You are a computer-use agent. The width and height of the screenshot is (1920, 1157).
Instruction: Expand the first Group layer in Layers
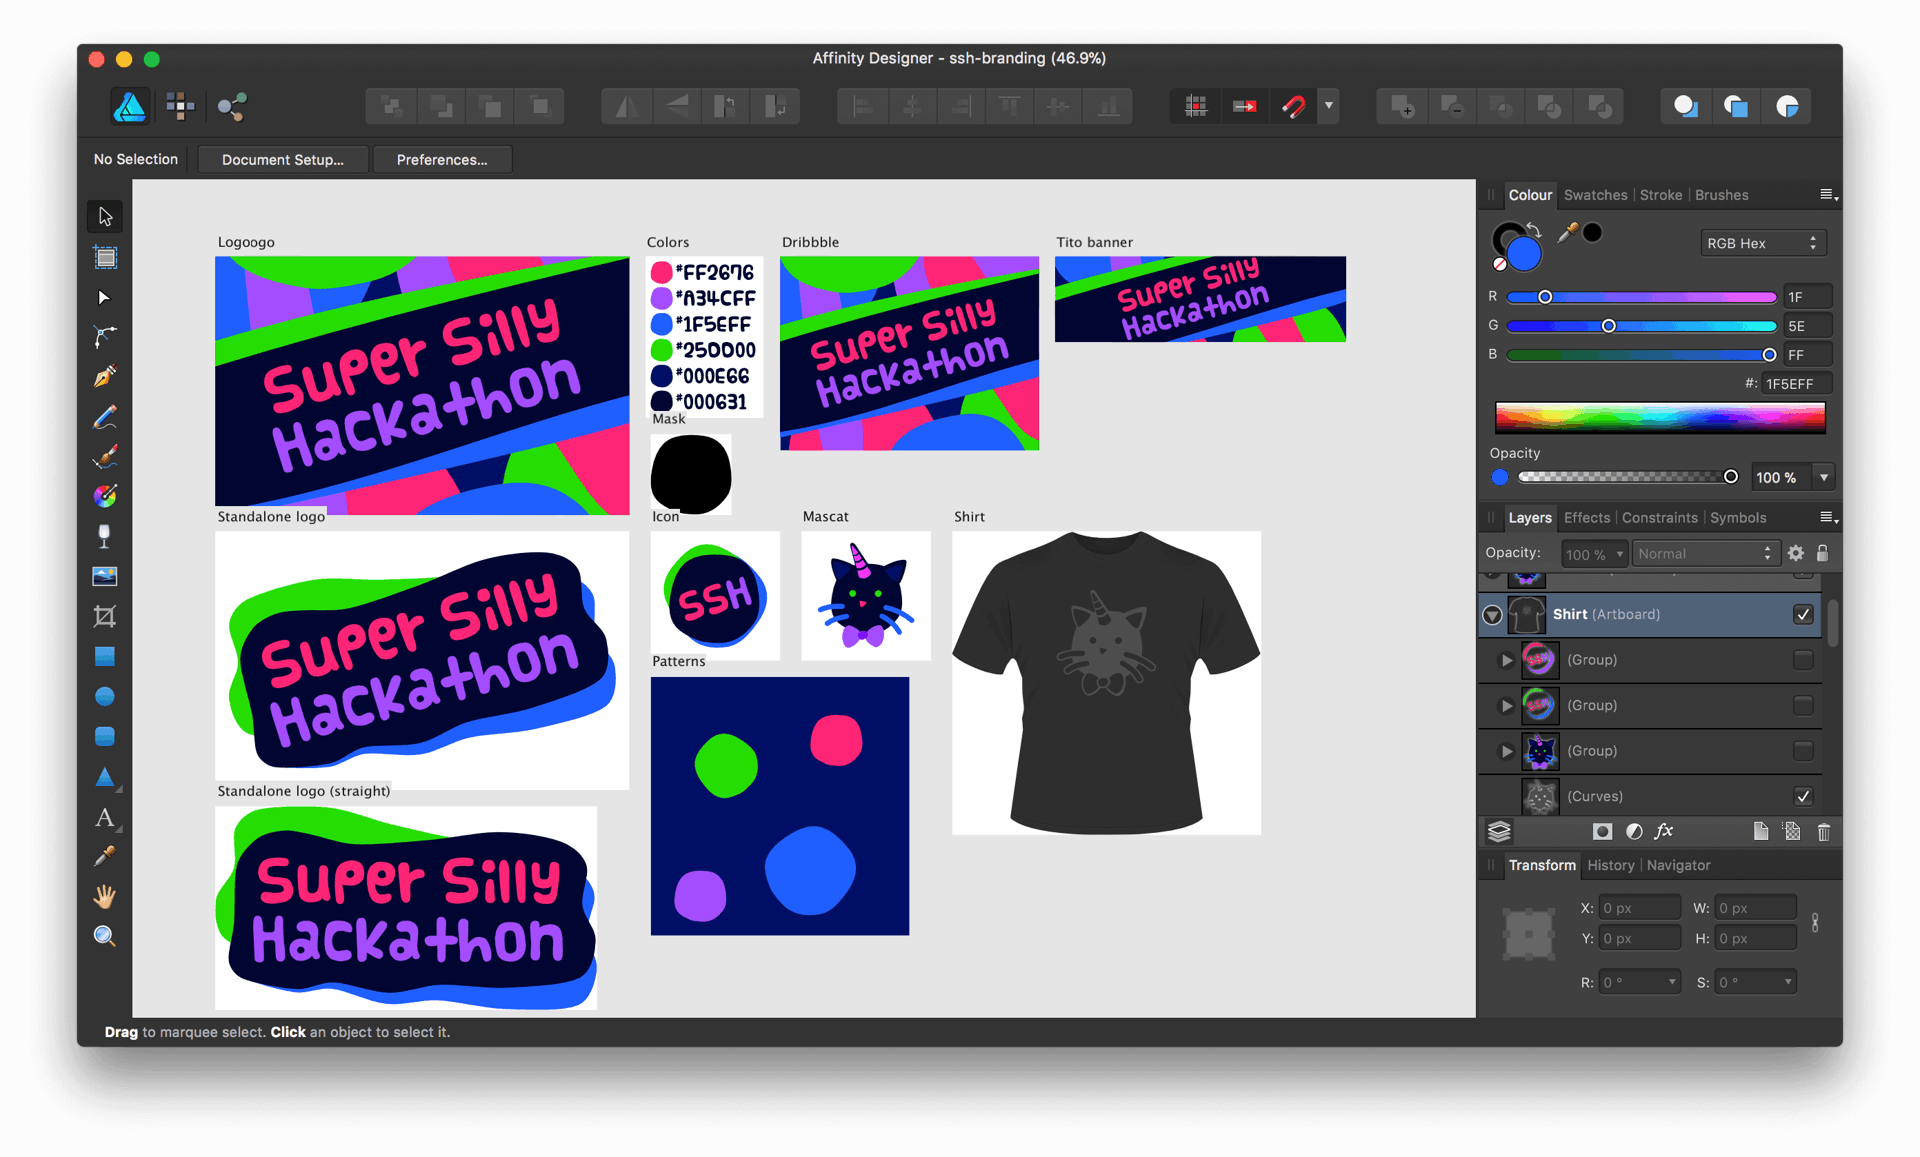[x=1506, y=660]
